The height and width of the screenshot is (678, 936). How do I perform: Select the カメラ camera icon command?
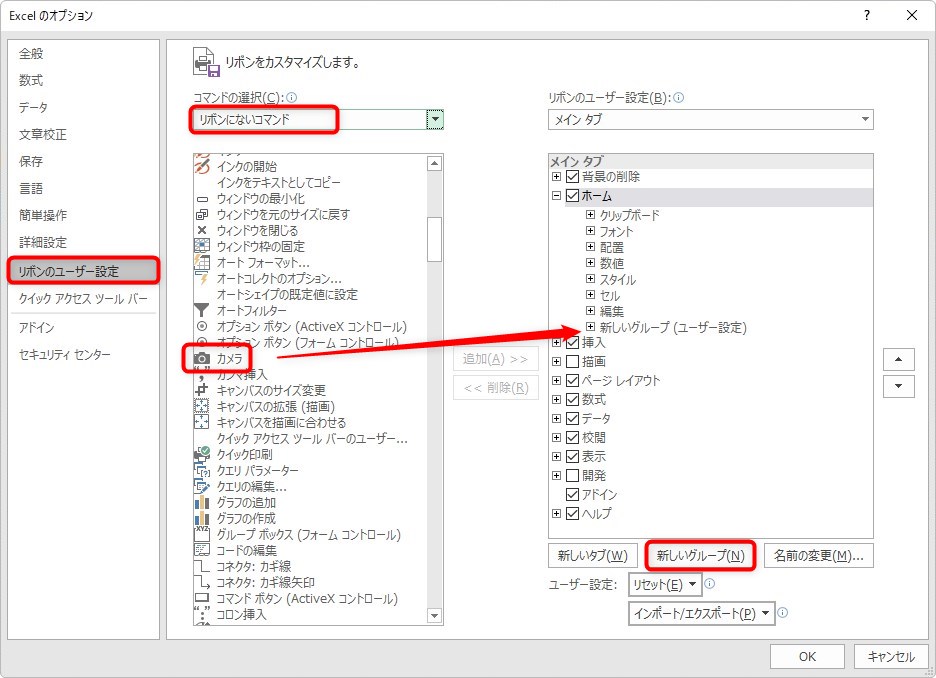[202, 358]
